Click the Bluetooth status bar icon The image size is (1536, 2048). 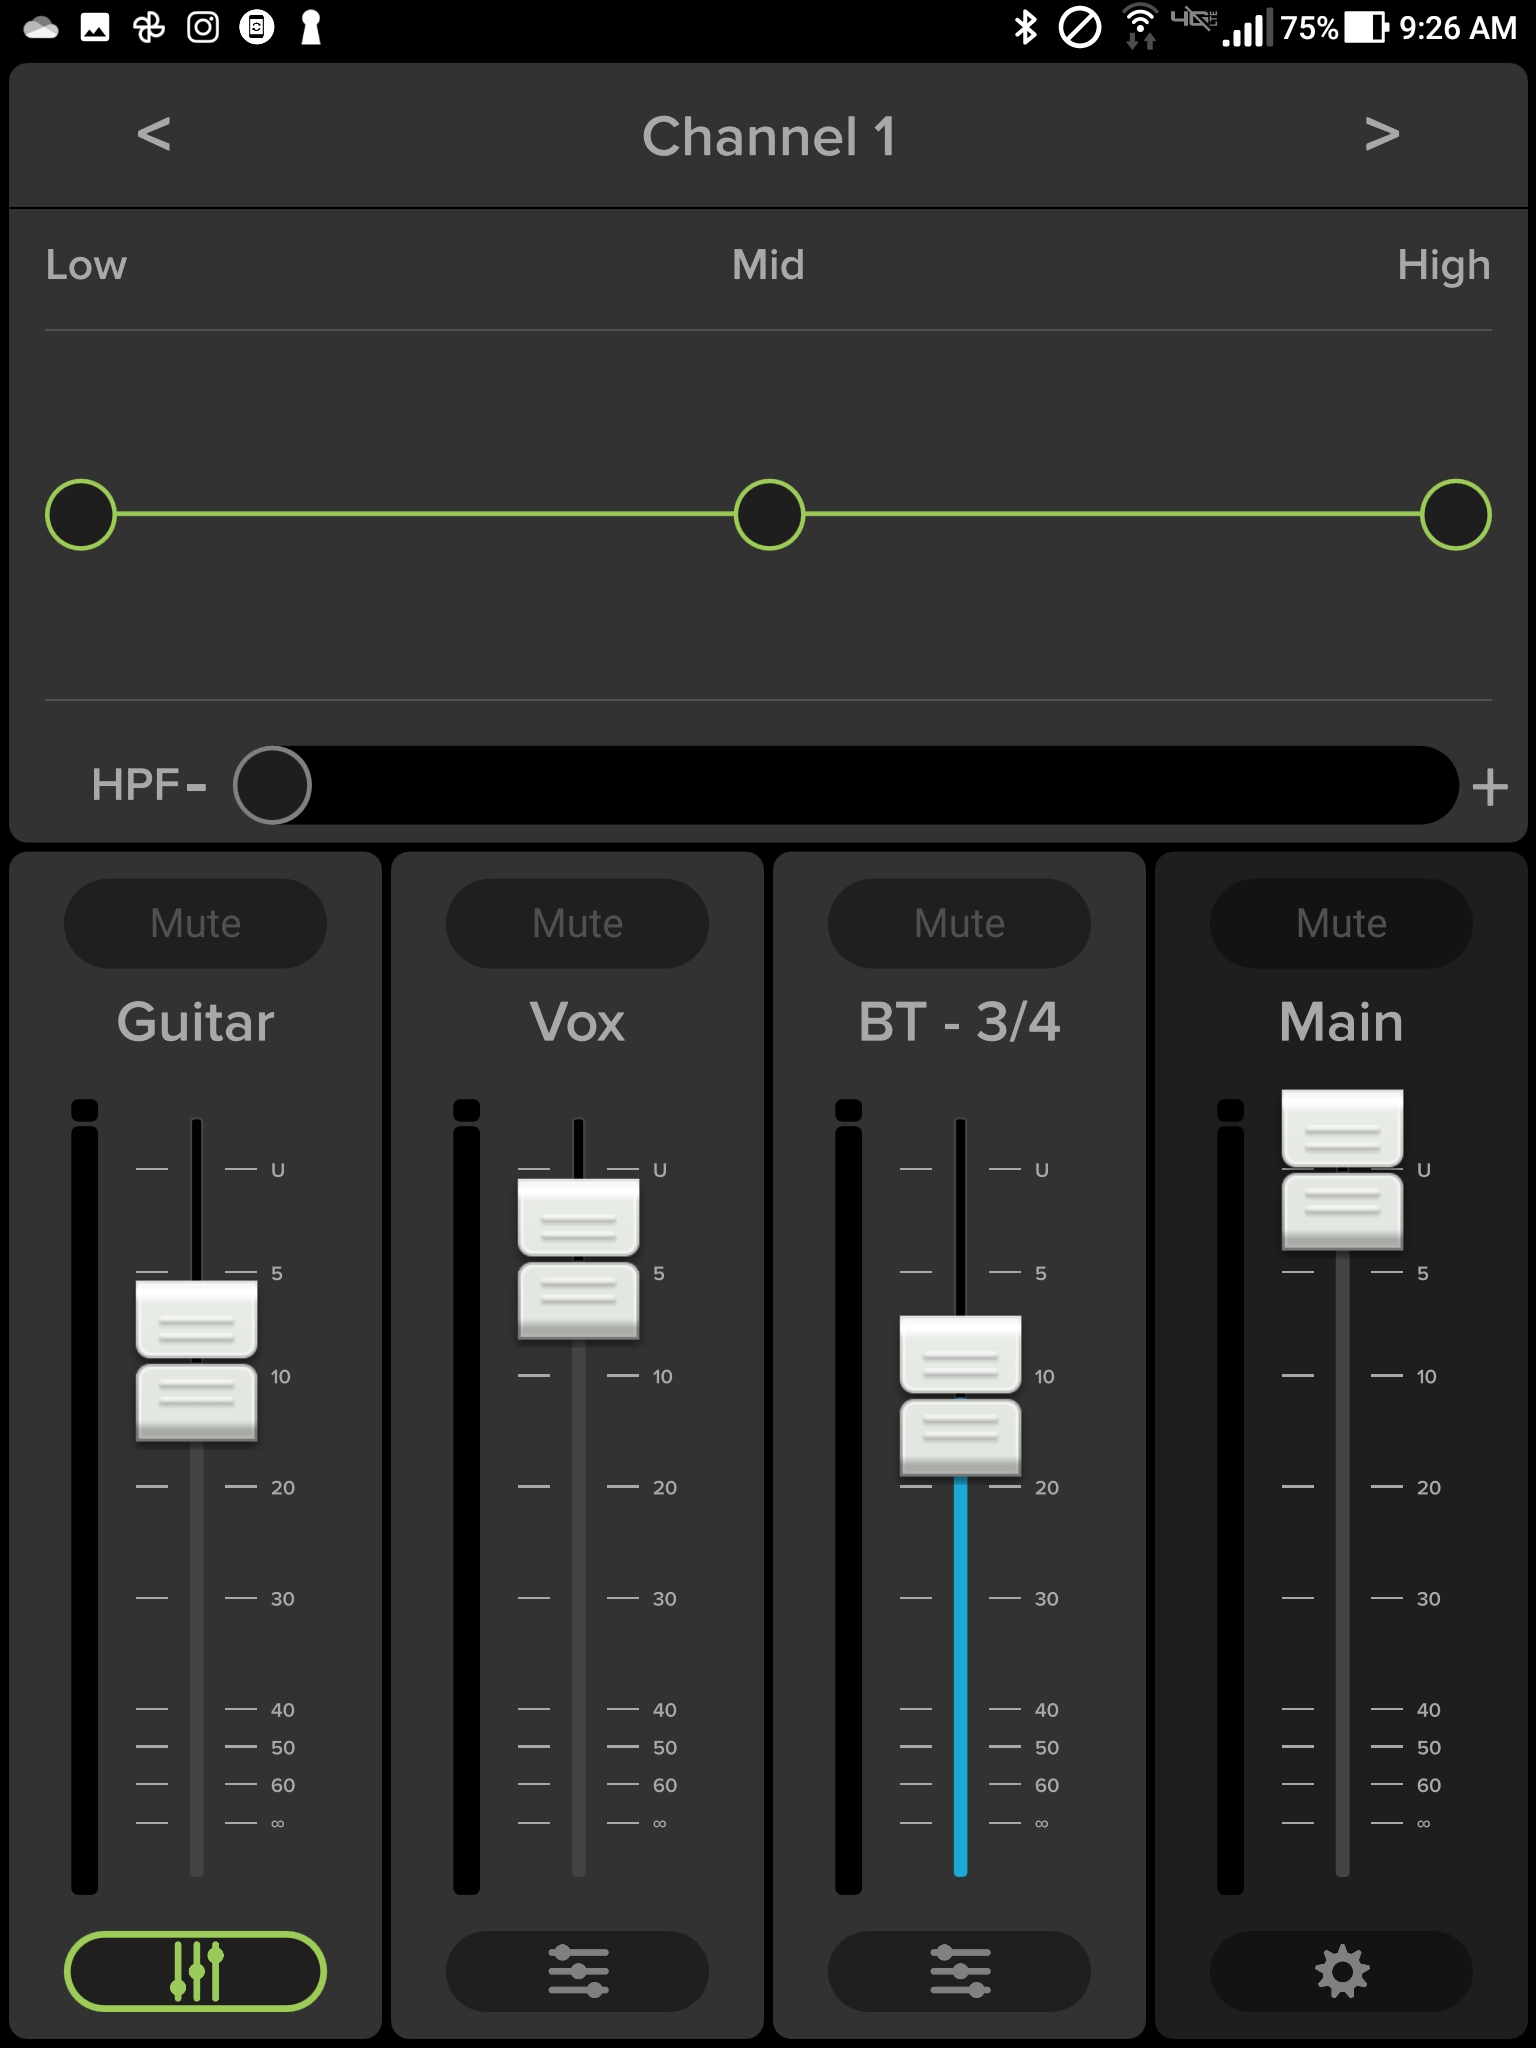[x=1025, y=27]
